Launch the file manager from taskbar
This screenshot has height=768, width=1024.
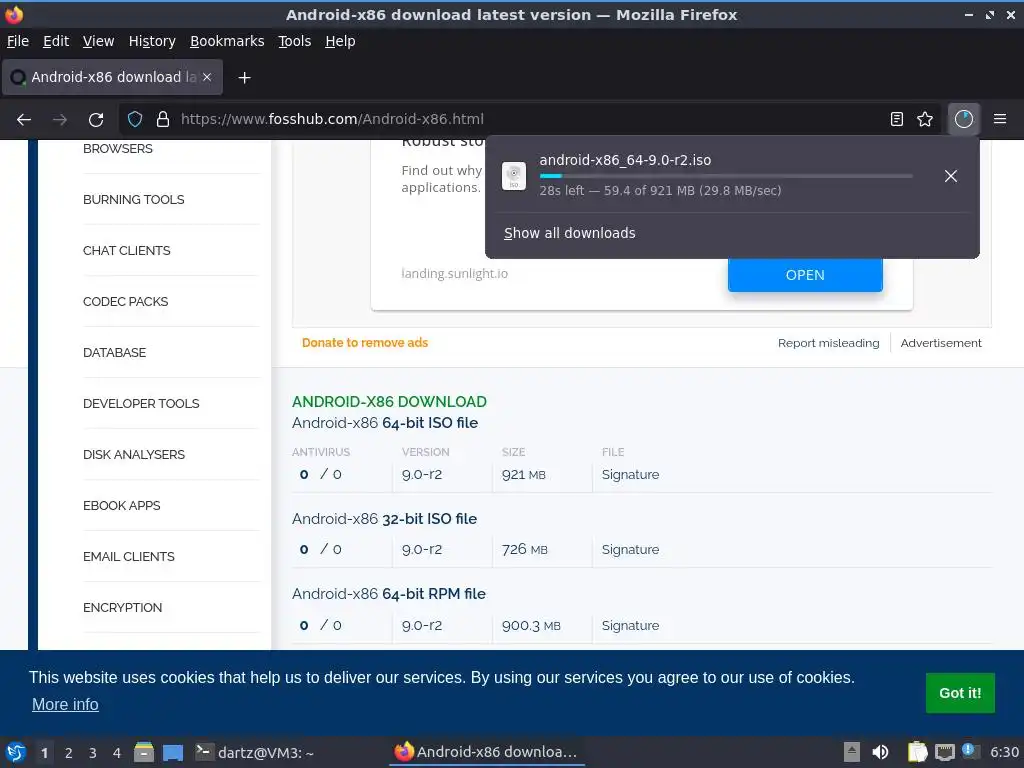coord(144,752)
